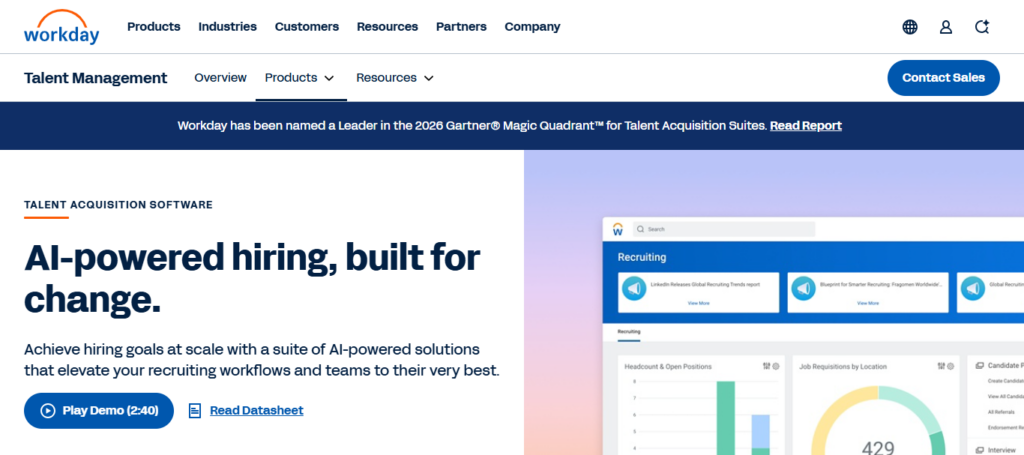
Task: Open the Industries main menu
Action: [x=227, y=27]
